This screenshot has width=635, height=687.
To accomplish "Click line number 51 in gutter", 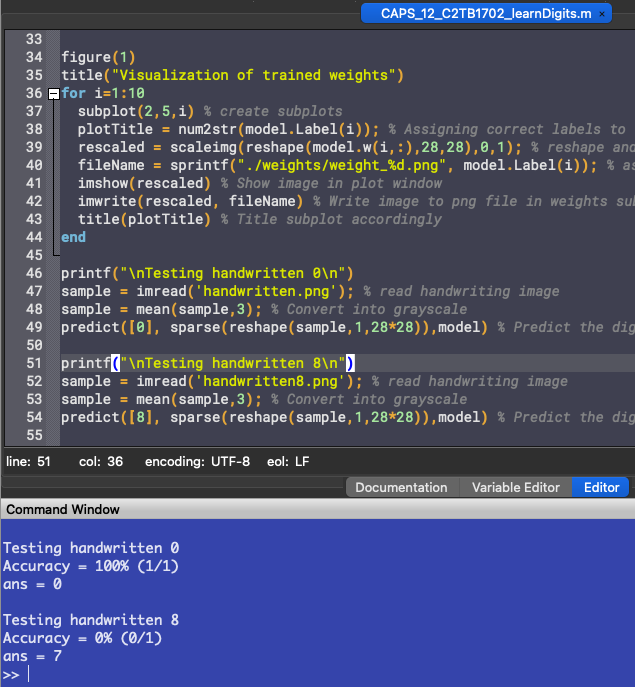I will (34, 363).
